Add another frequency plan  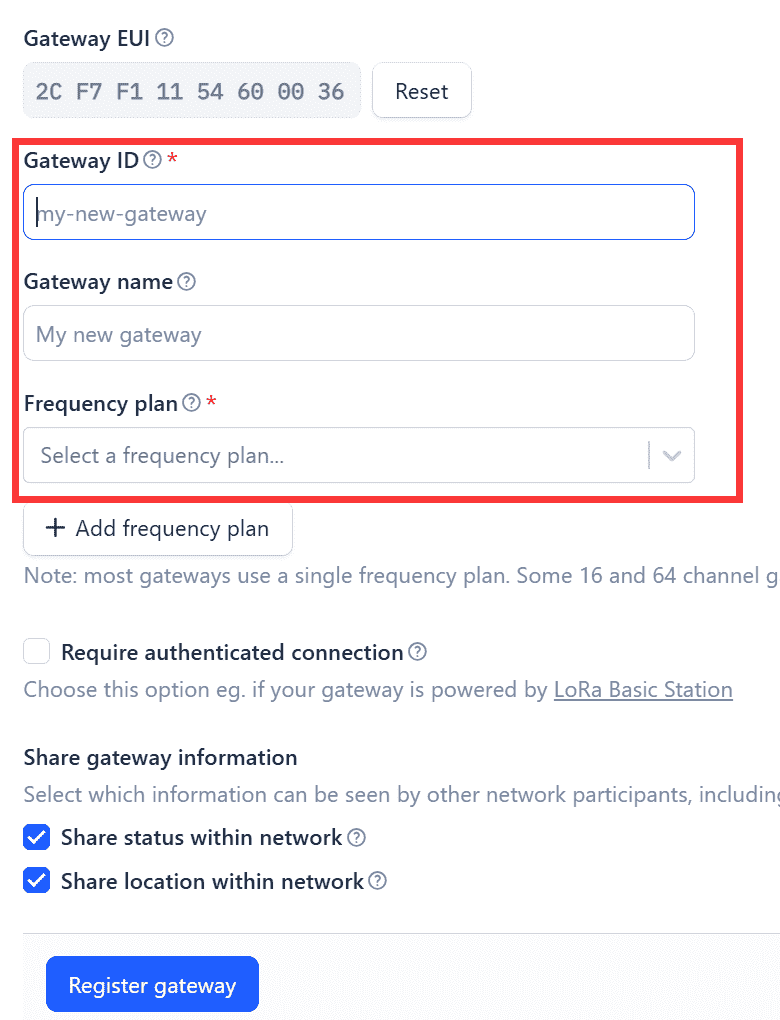[158, 528]
